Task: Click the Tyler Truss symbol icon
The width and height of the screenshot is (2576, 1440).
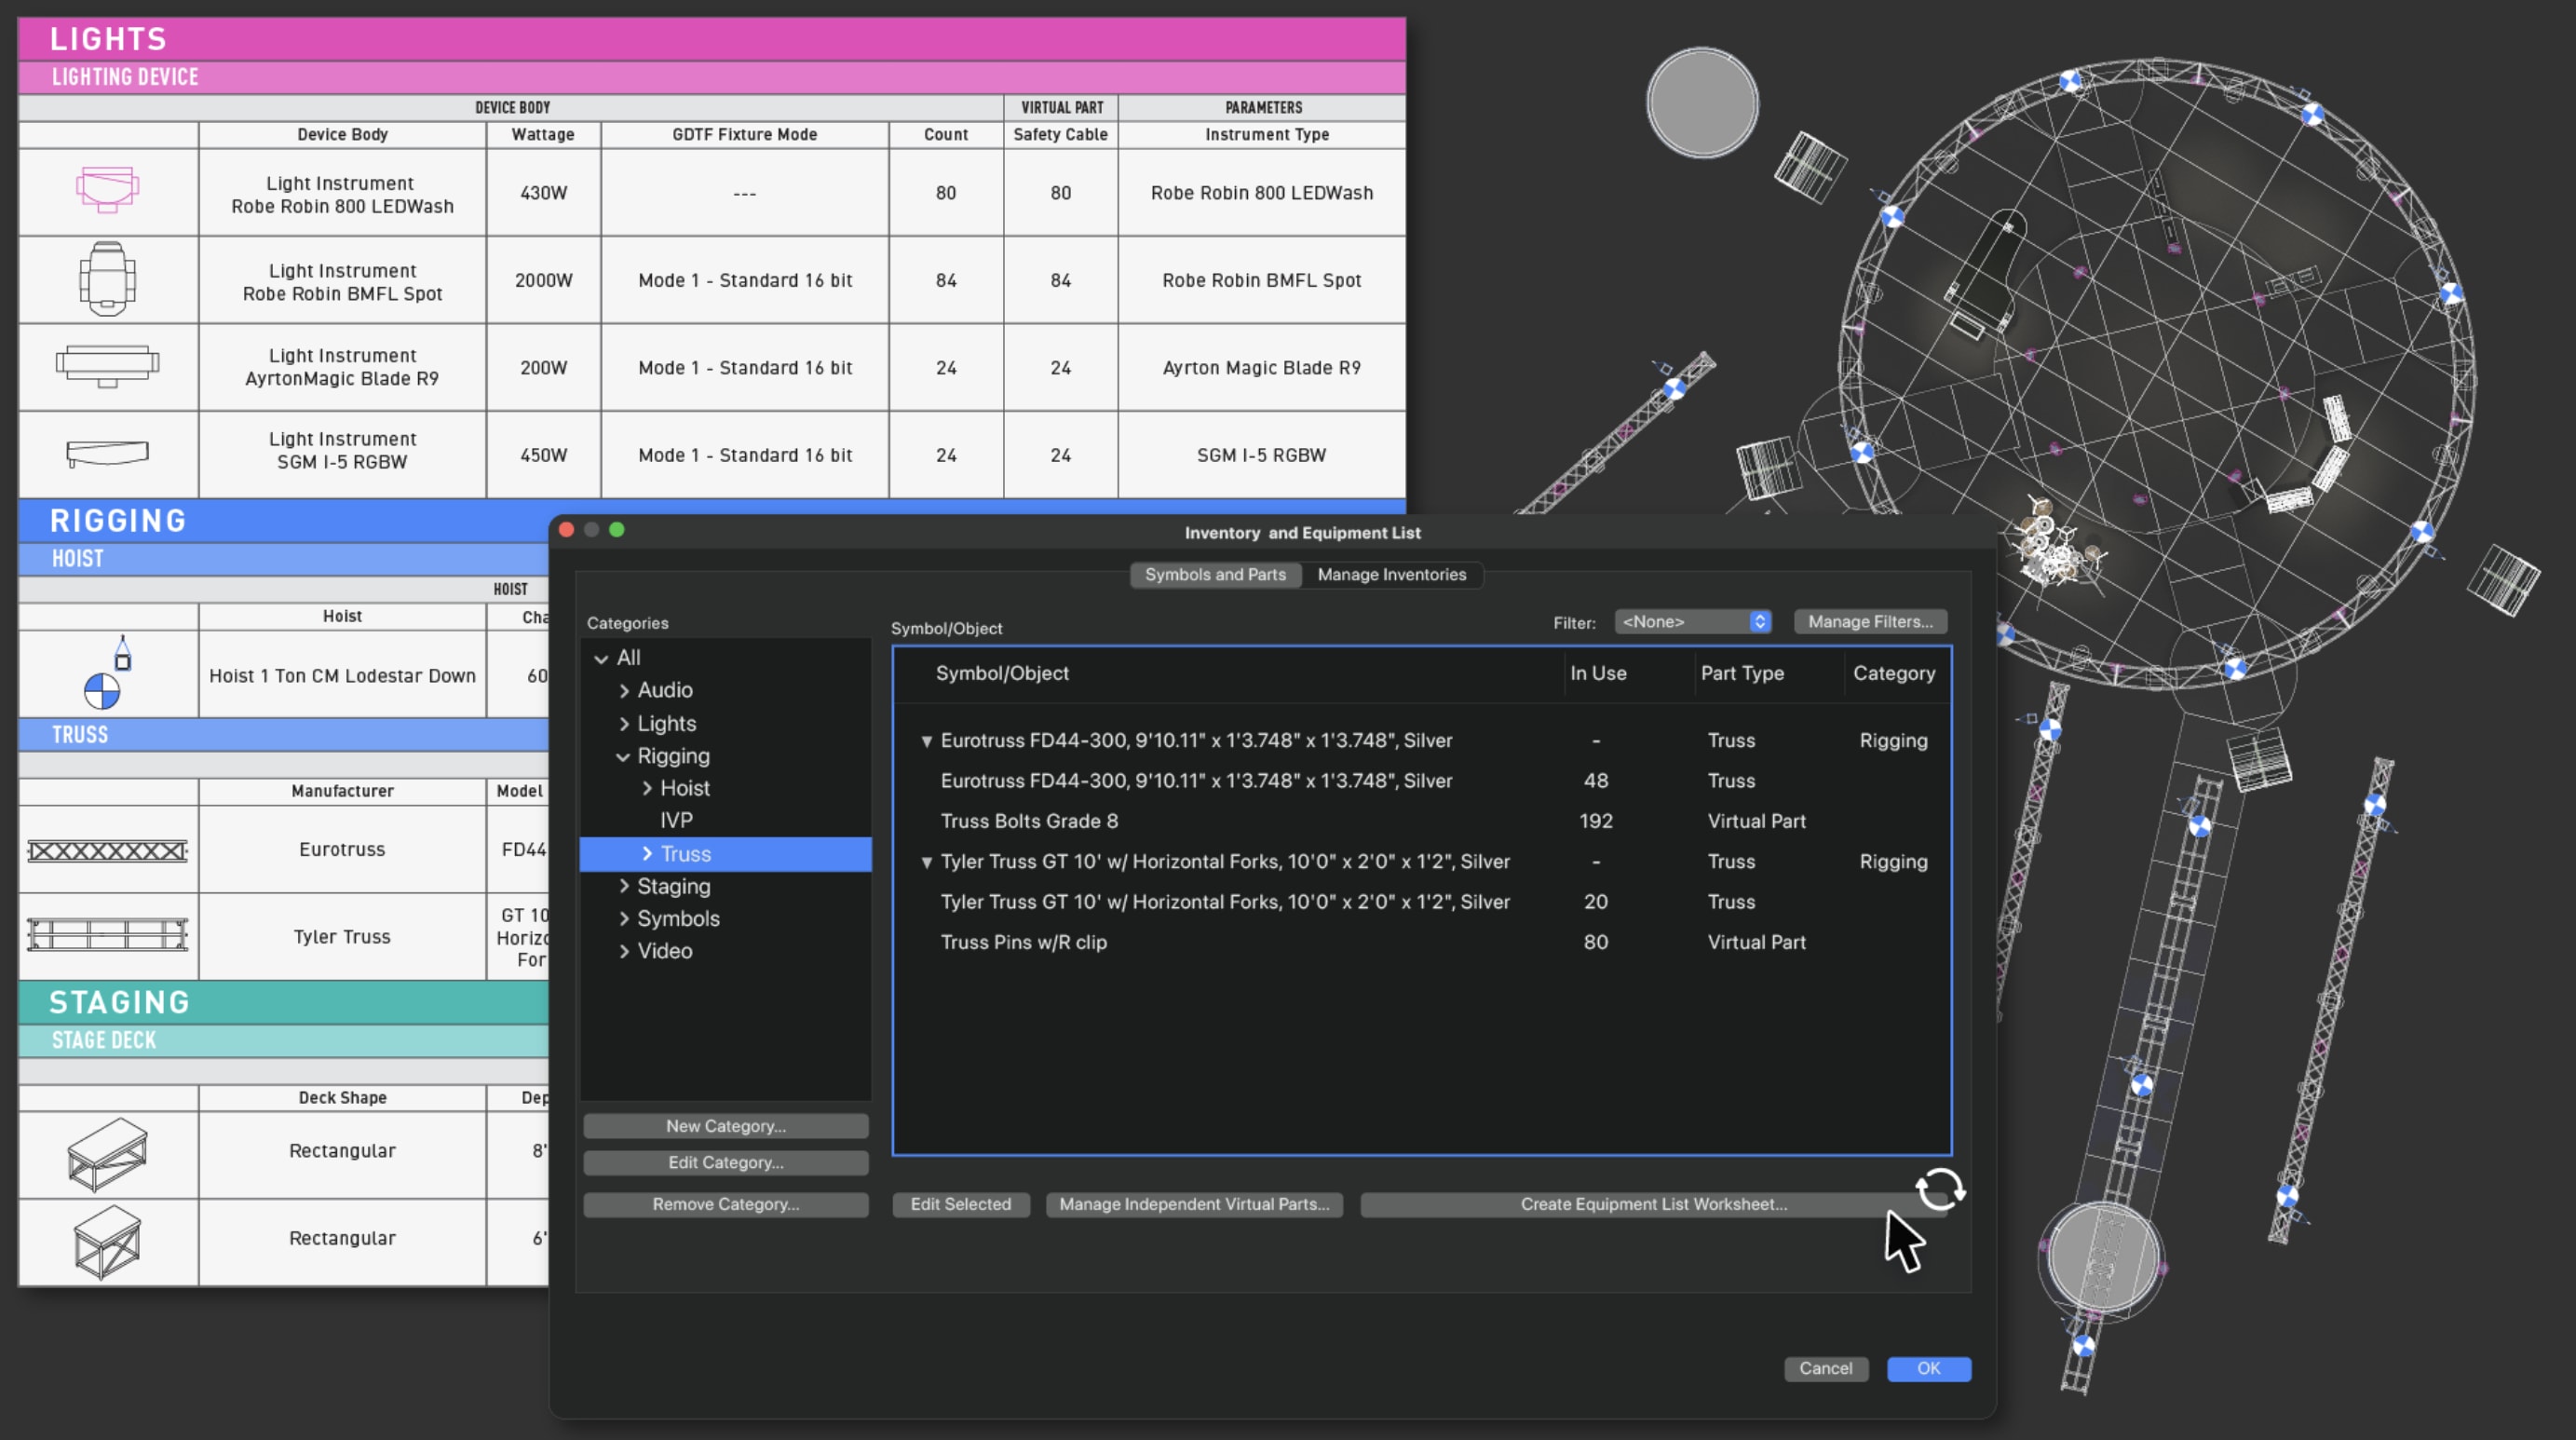Action: [x=107, y=935]
